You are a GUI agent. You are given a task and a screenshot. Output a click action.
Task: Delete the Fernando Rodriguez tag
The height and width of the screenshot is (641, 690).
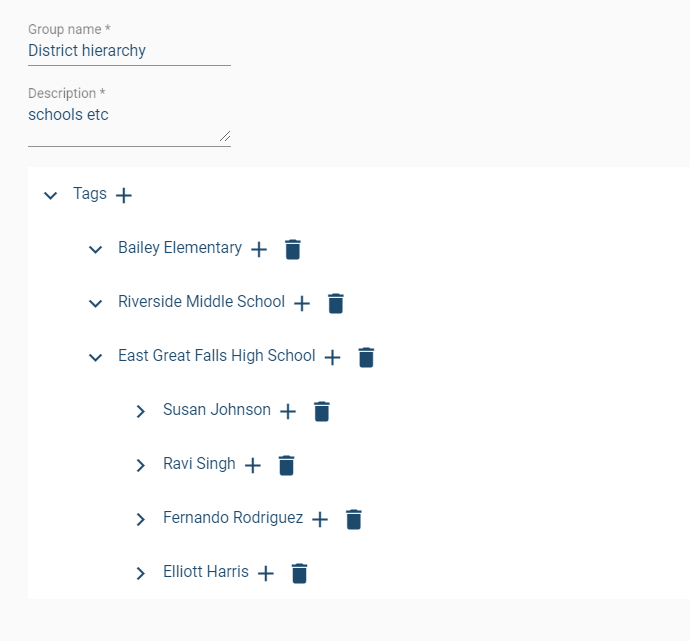(353, 520)
